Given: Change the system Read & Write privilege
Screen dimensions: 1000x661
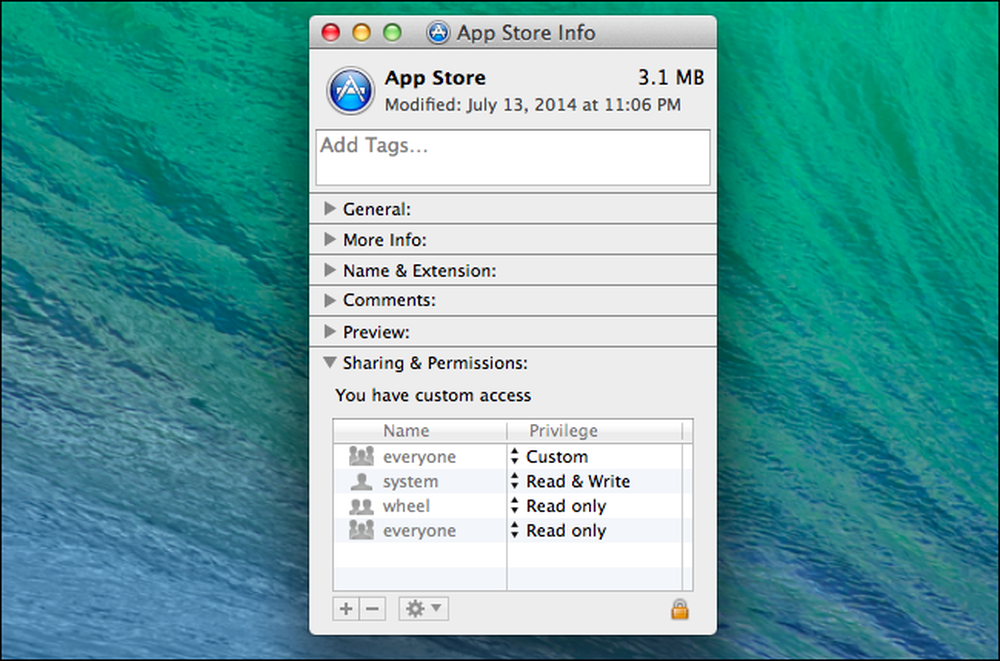Looking at the screenshot, I should point(570,481).
